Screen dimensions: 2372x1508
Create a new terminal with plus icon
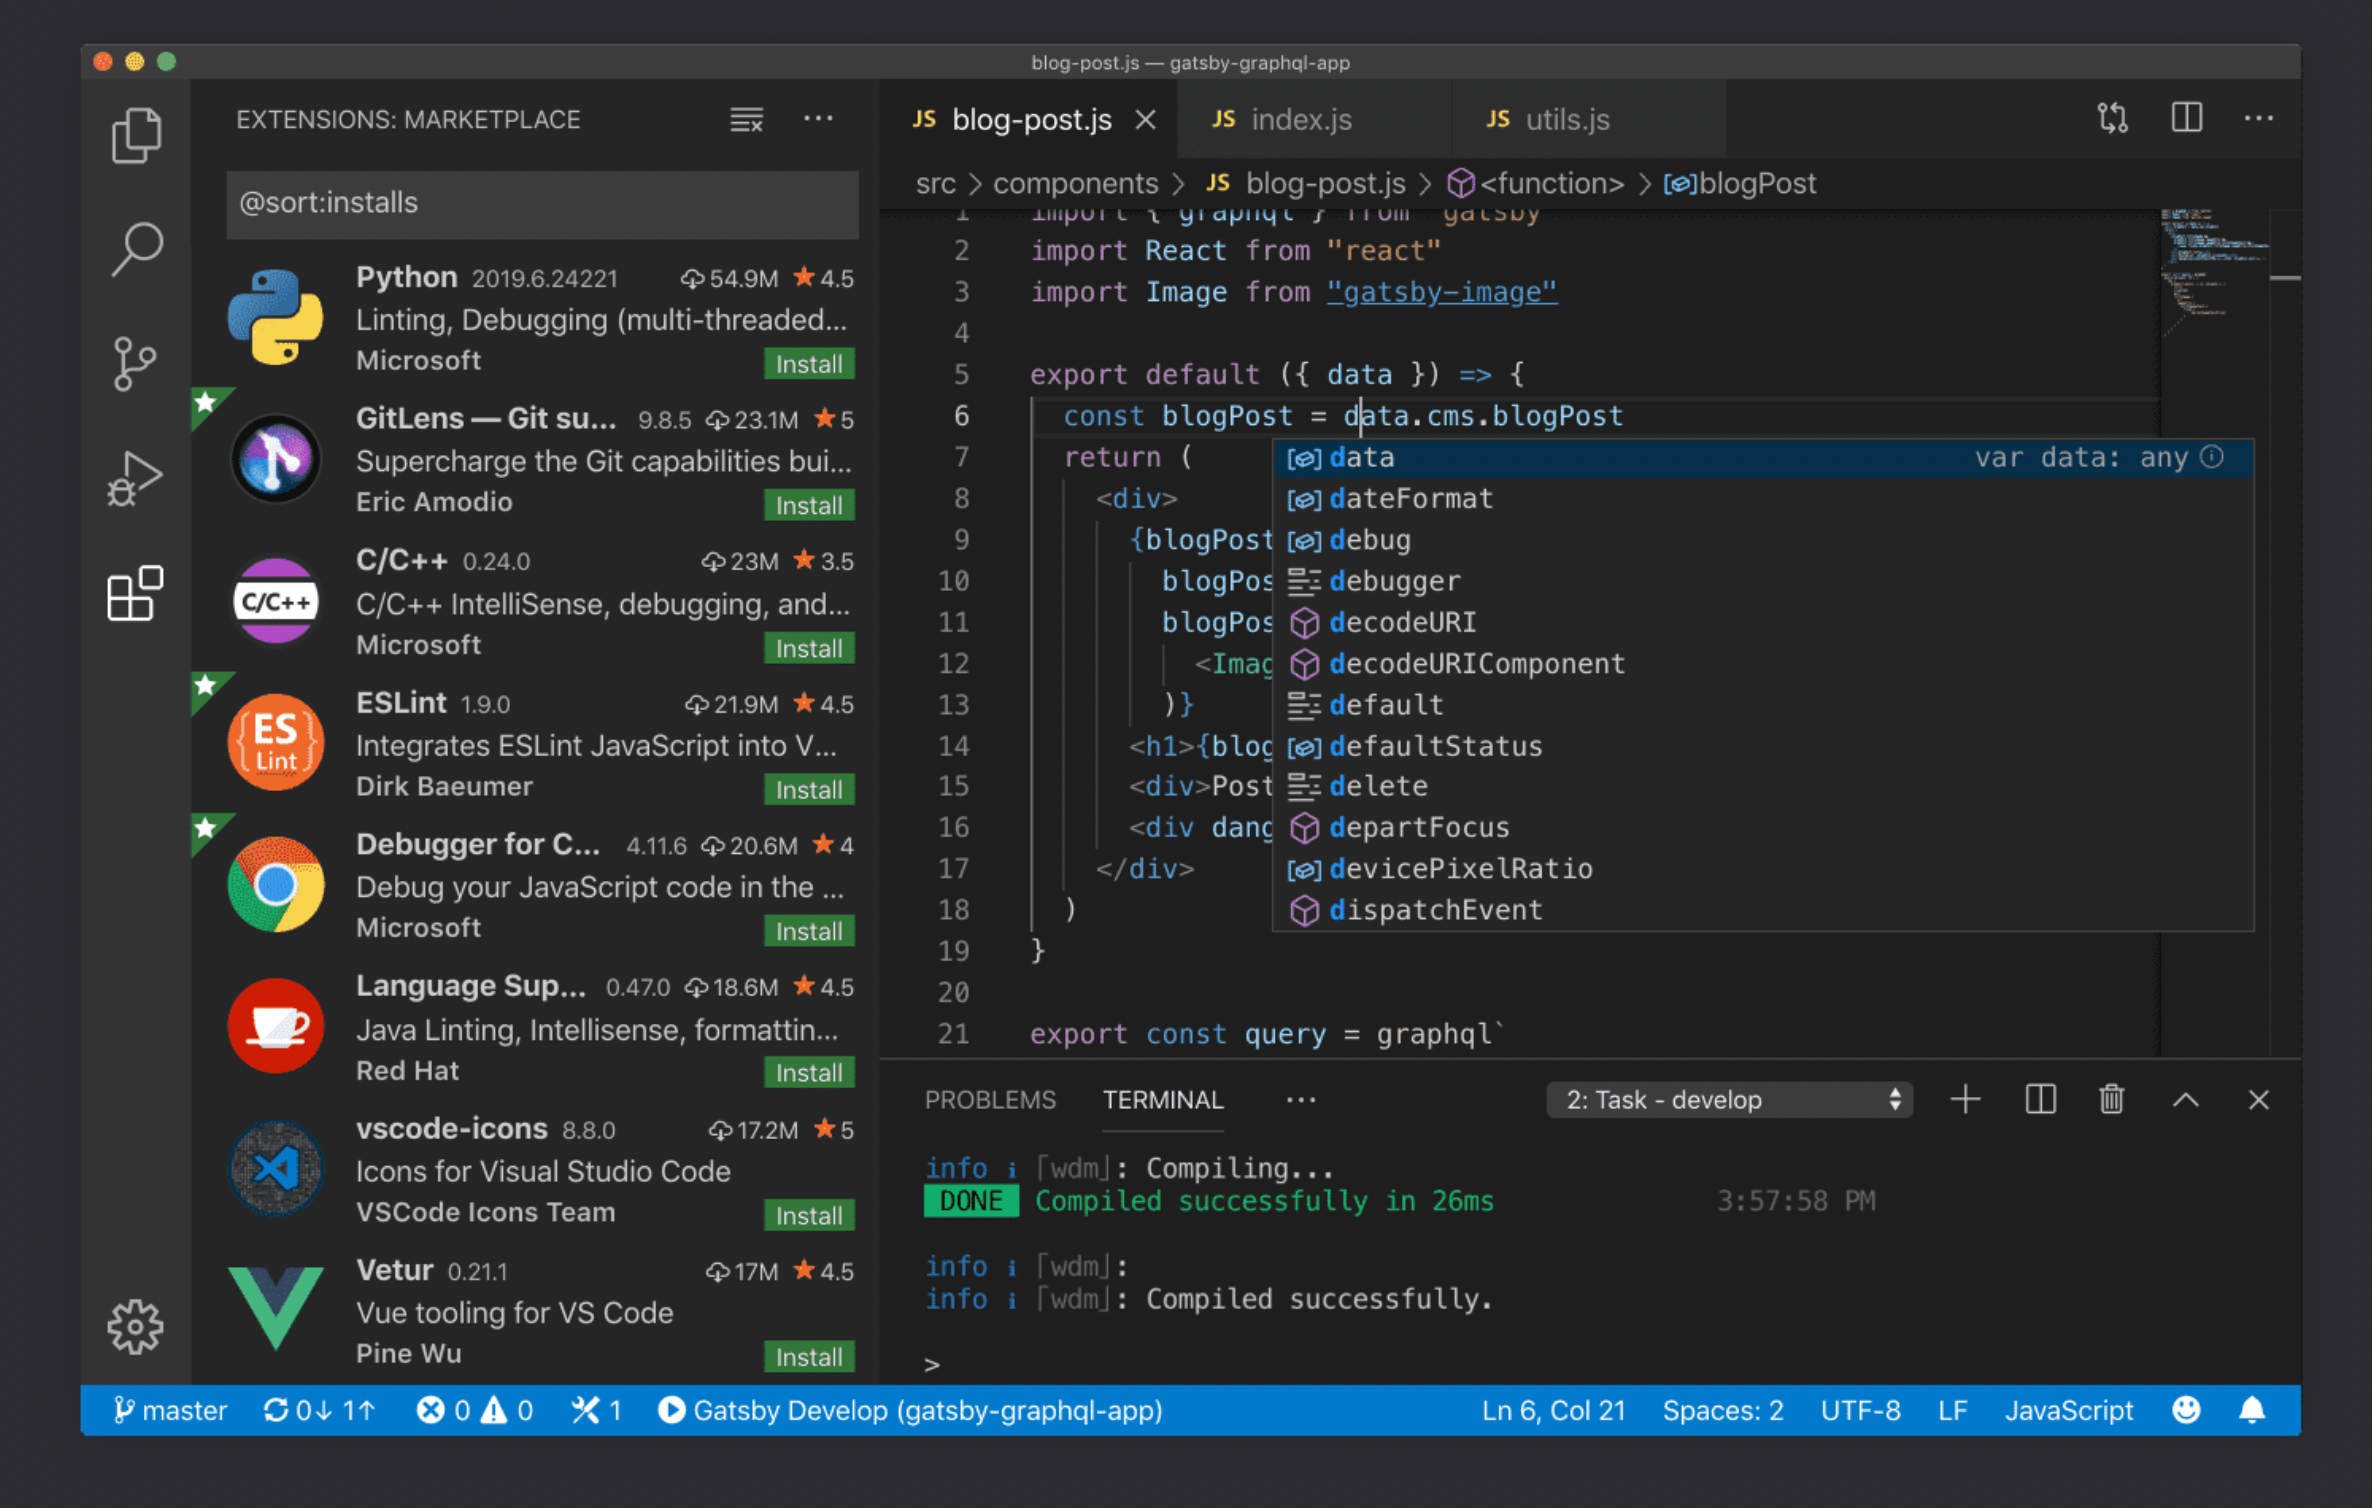[1965, 1100]
